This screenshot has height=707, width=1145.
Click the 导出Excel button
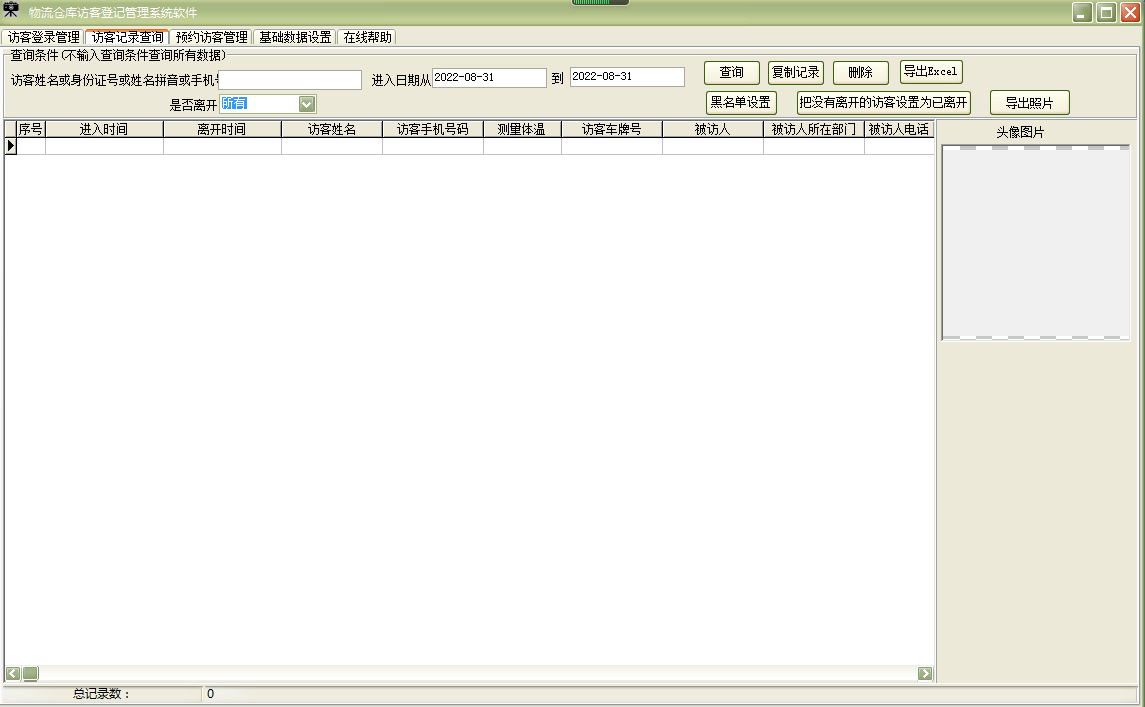coord(931,72)
